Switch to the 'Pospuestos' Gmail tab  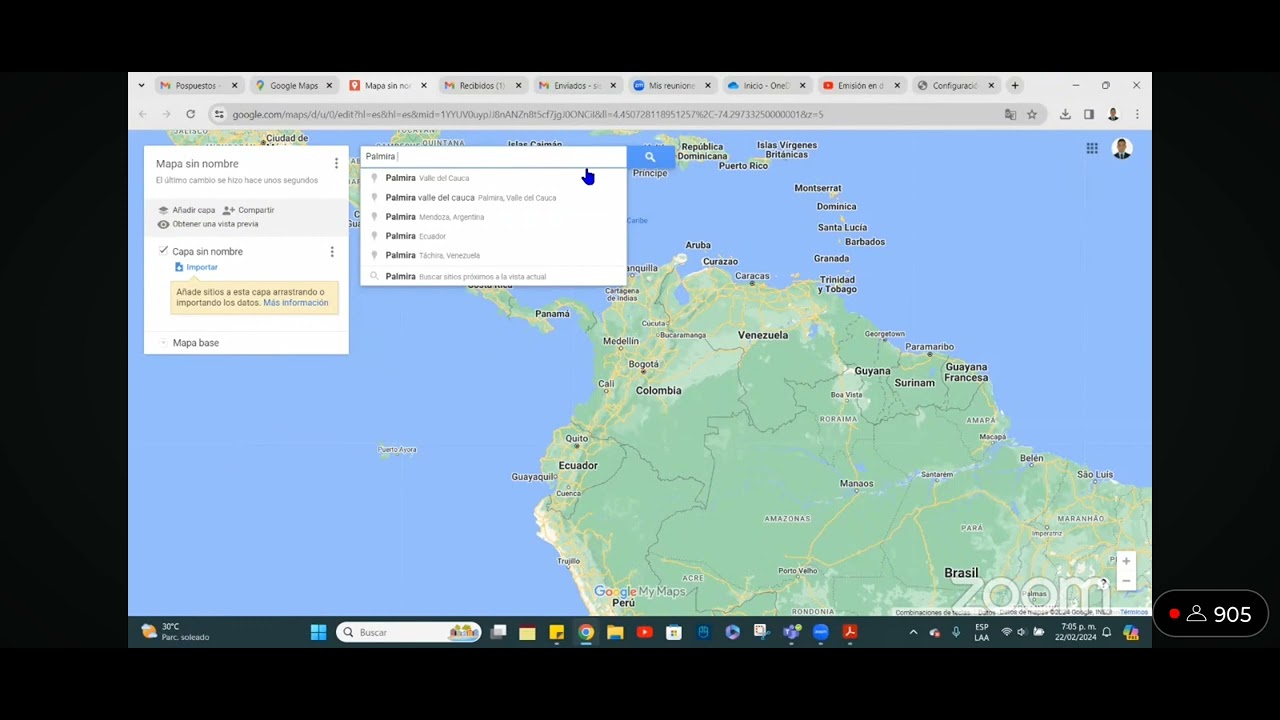[196, 86]
